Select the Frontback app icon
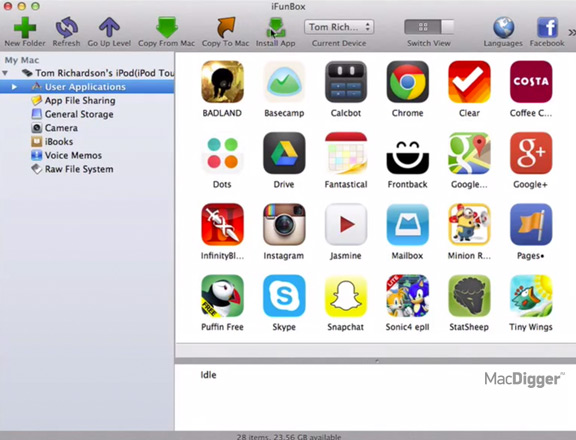The width and height of the screenshot is (576, 440). [407, 156]
